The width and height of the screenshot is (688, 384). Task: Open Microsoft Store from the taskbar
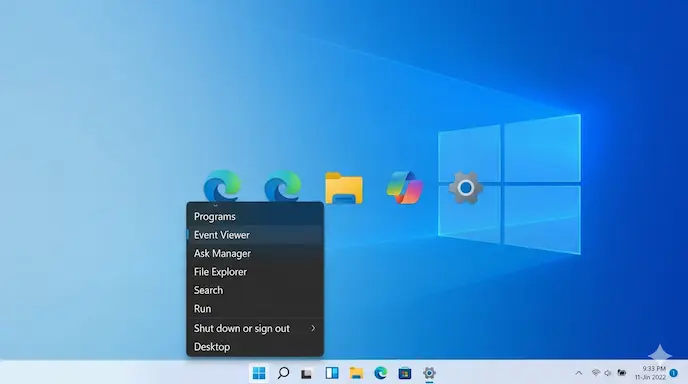pos(405,373)
